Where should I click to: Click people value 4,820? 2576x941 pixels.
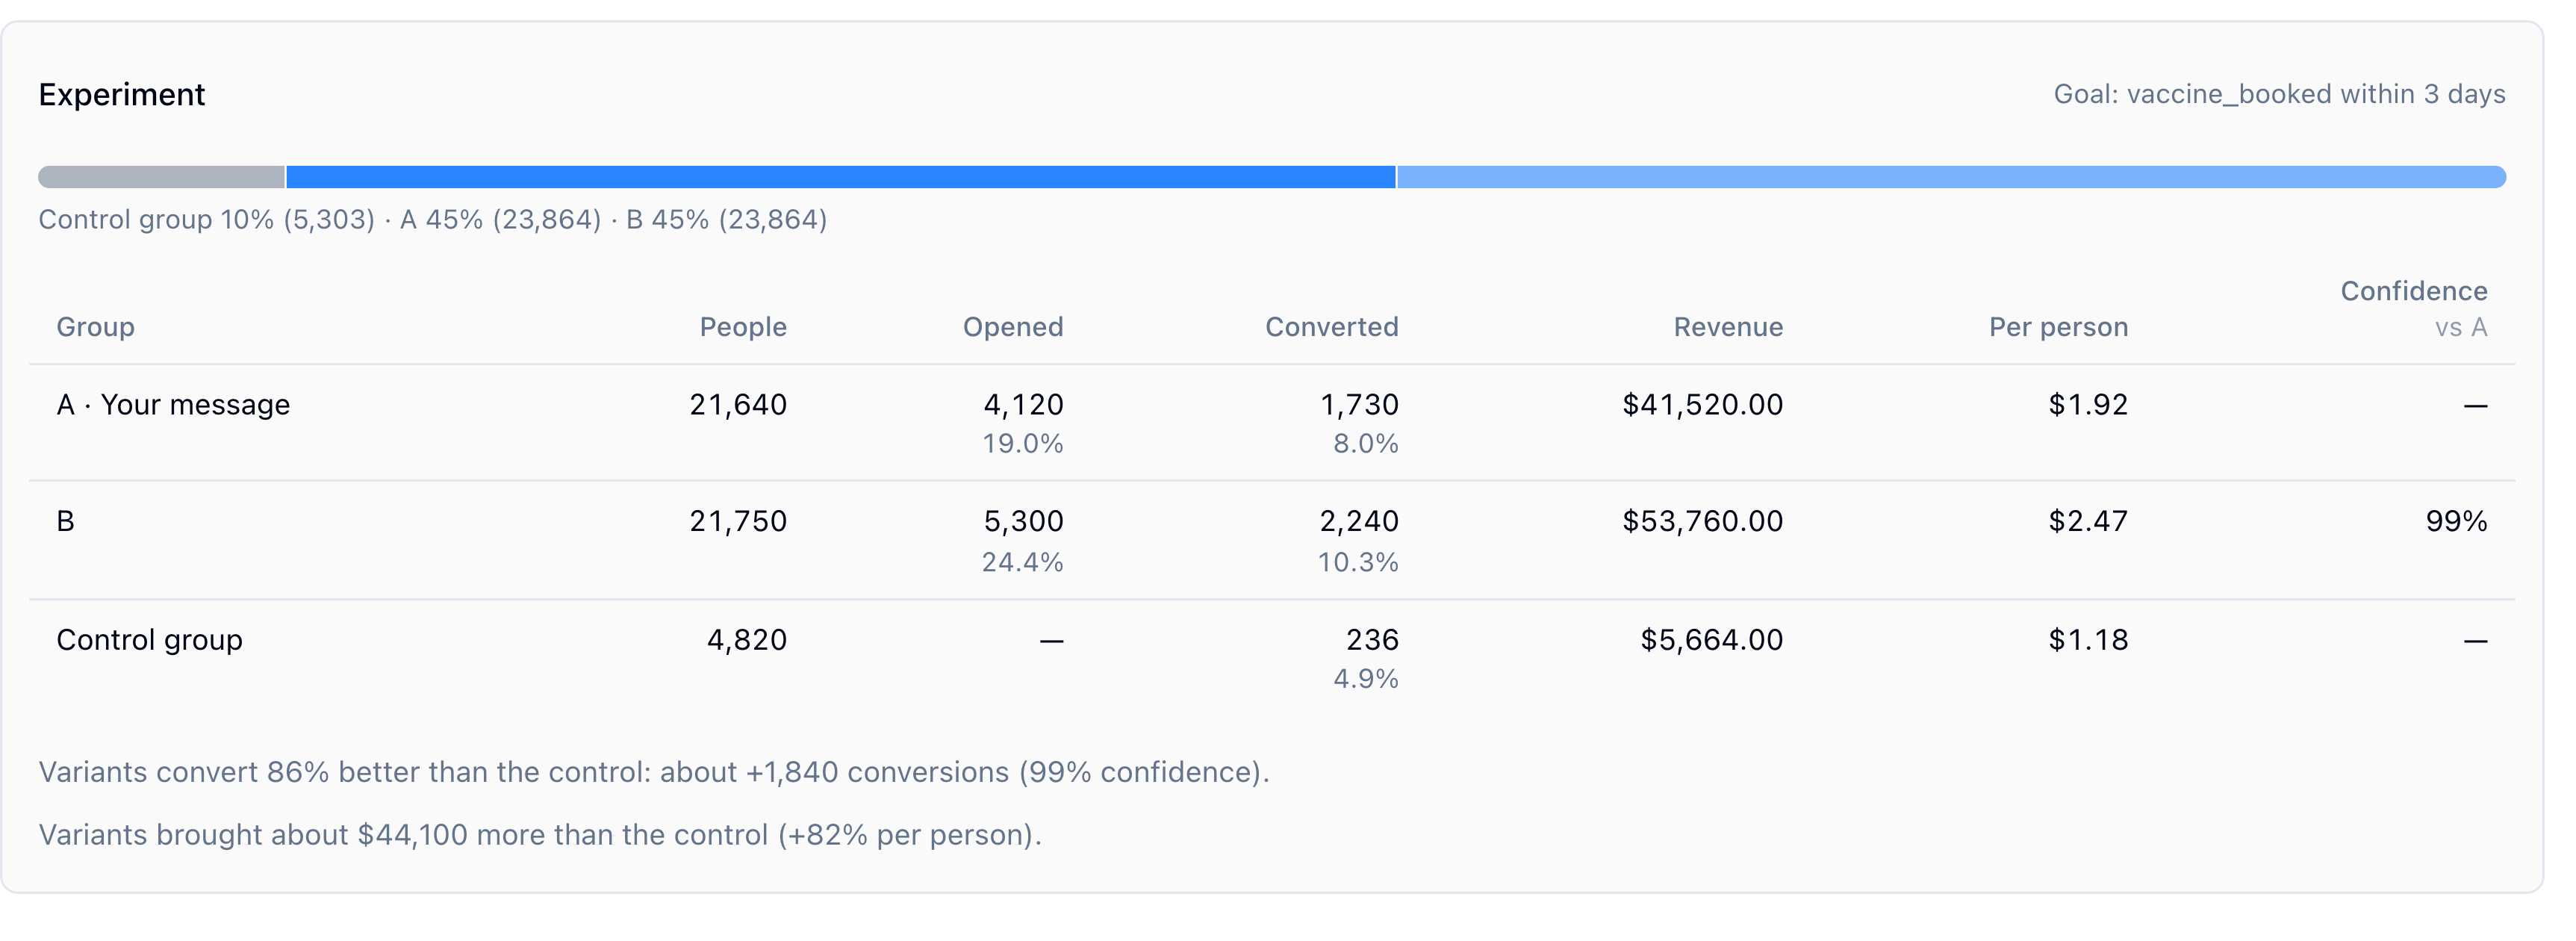pyautogui.click(x=746, y=640)
